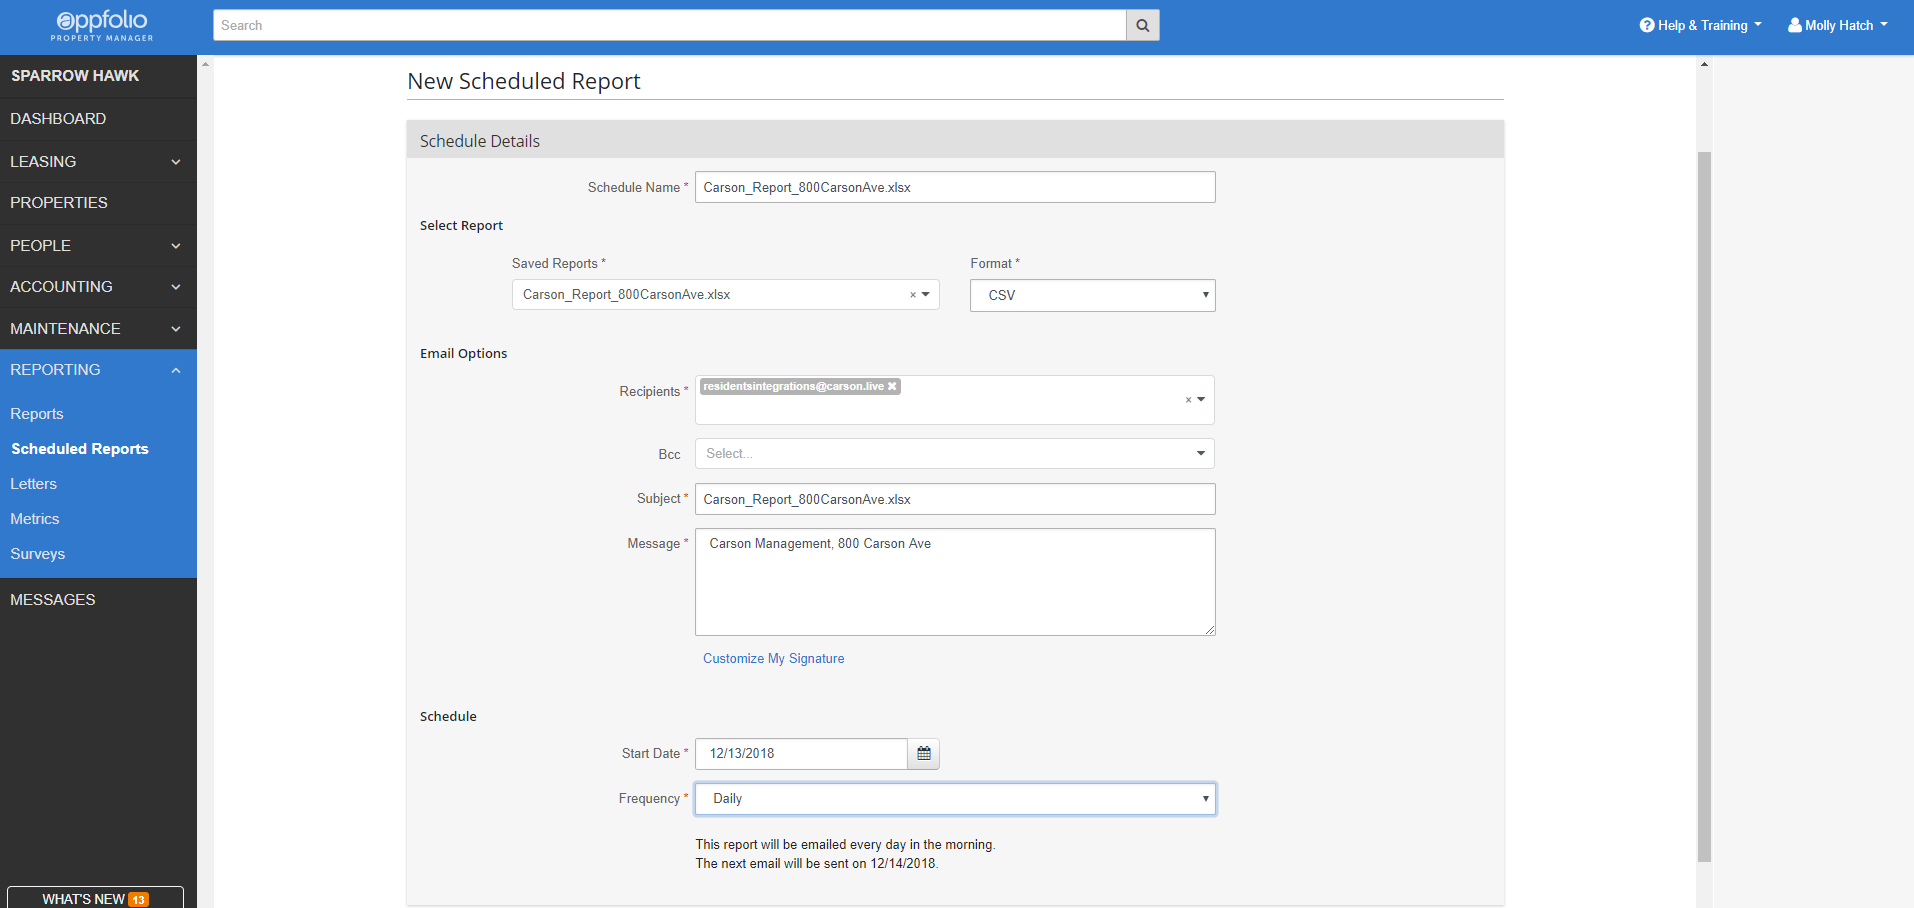Click the sidebar scroll up arrow
This screenshot has width=1914, height=908.
tap(205, 64)
